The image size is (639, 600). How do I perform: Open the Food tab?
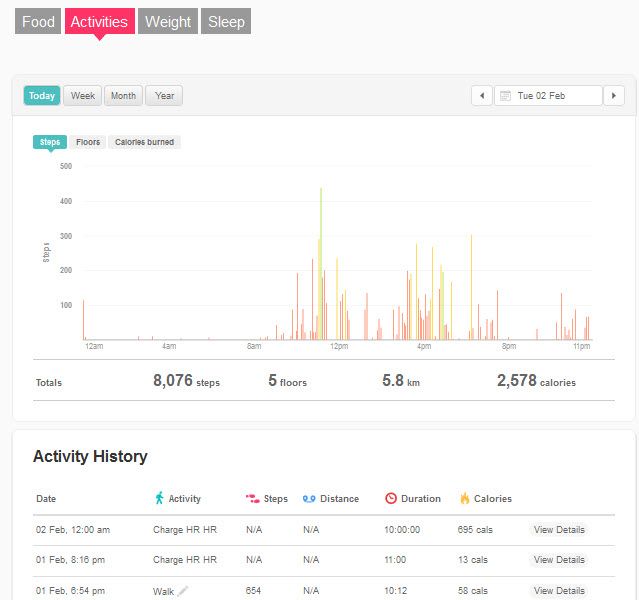pos(38,21)
